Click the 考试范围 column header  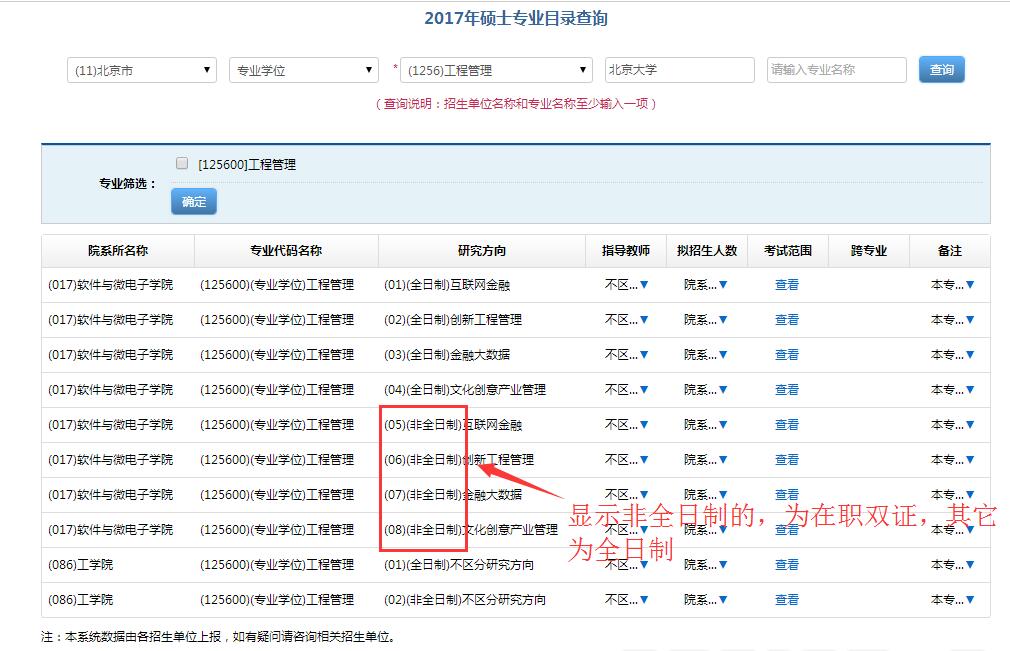coord(788,251)
